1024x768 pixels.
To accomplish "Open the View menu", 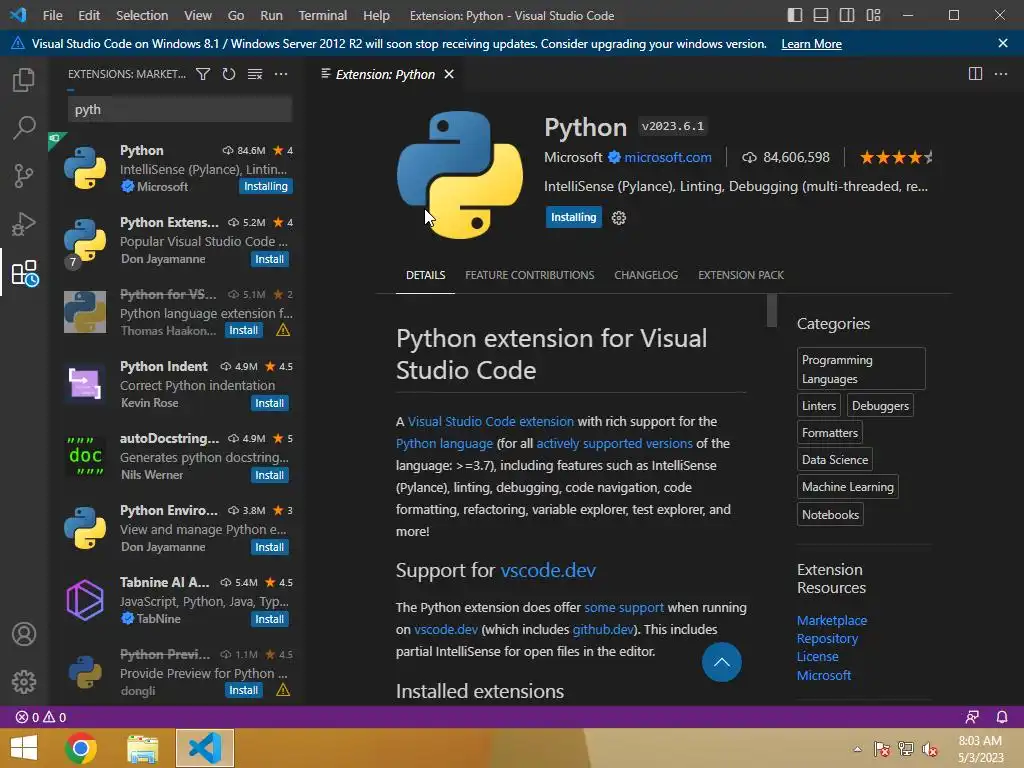I will (198, 15).
